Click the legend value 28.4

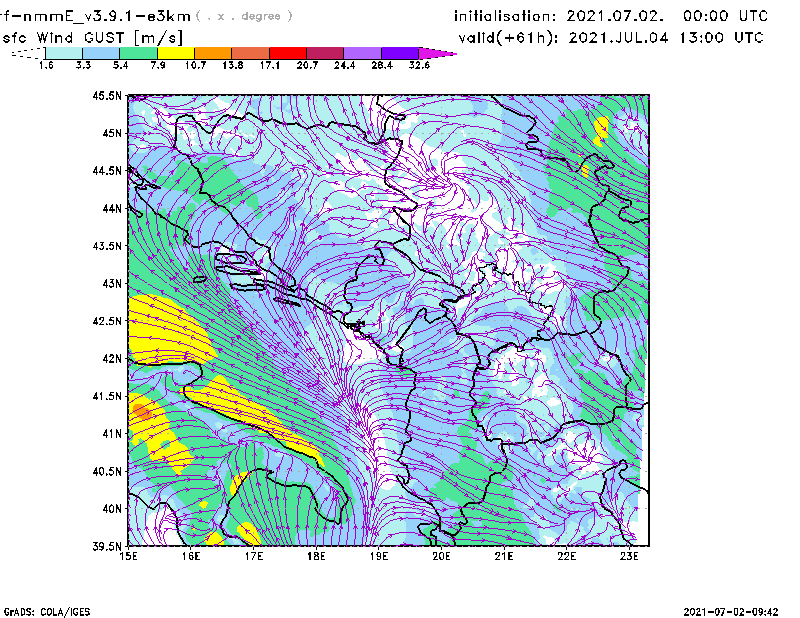382,65
